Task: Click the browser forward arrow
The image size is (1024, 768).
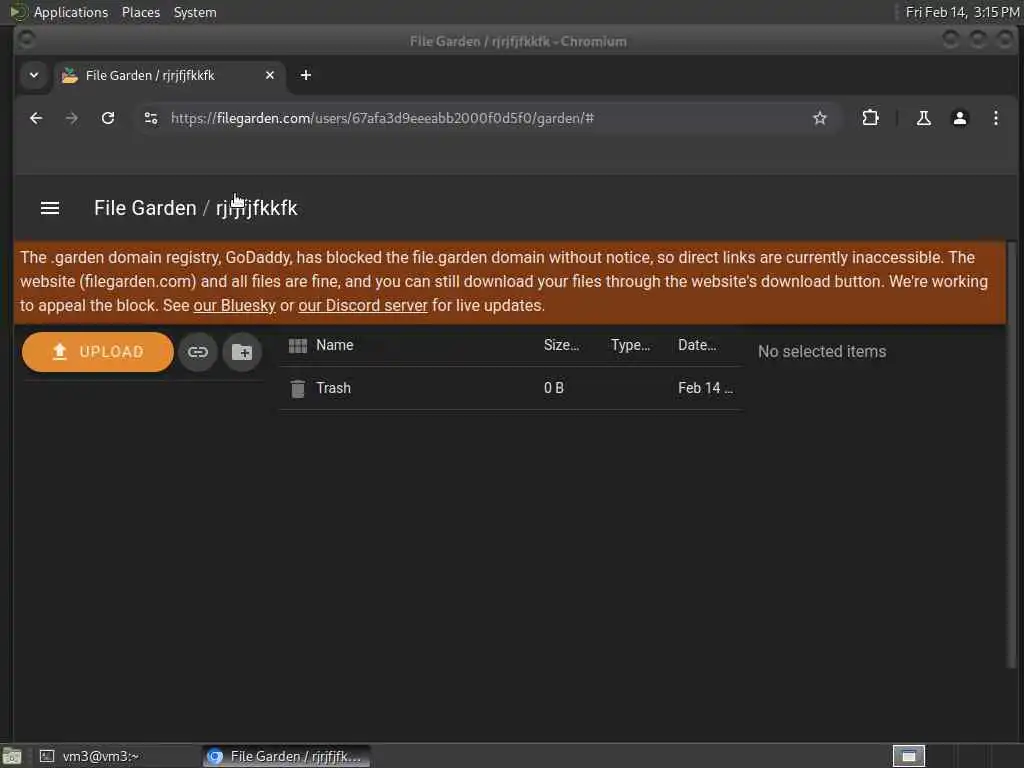Action: pyautogui.click(x=72, y=118)
